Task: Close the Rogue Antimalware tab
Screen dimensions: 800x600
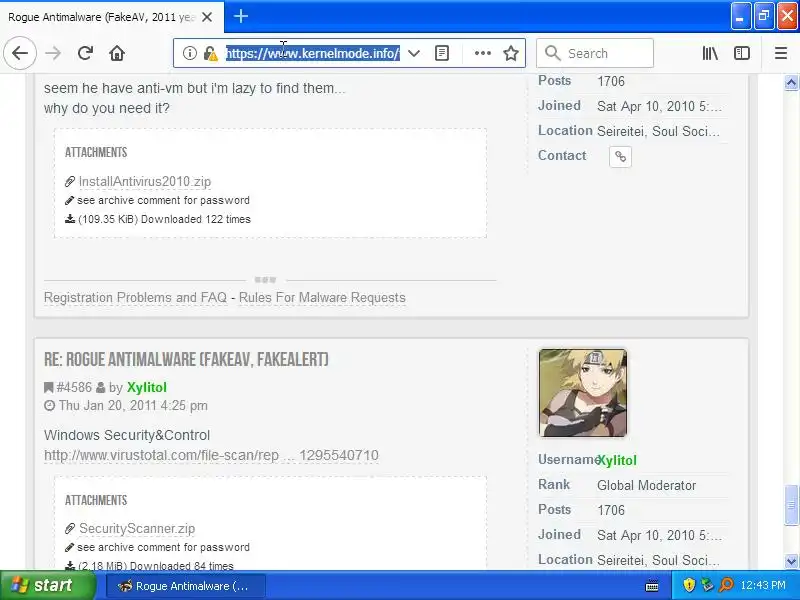Action: pos(207,17)
